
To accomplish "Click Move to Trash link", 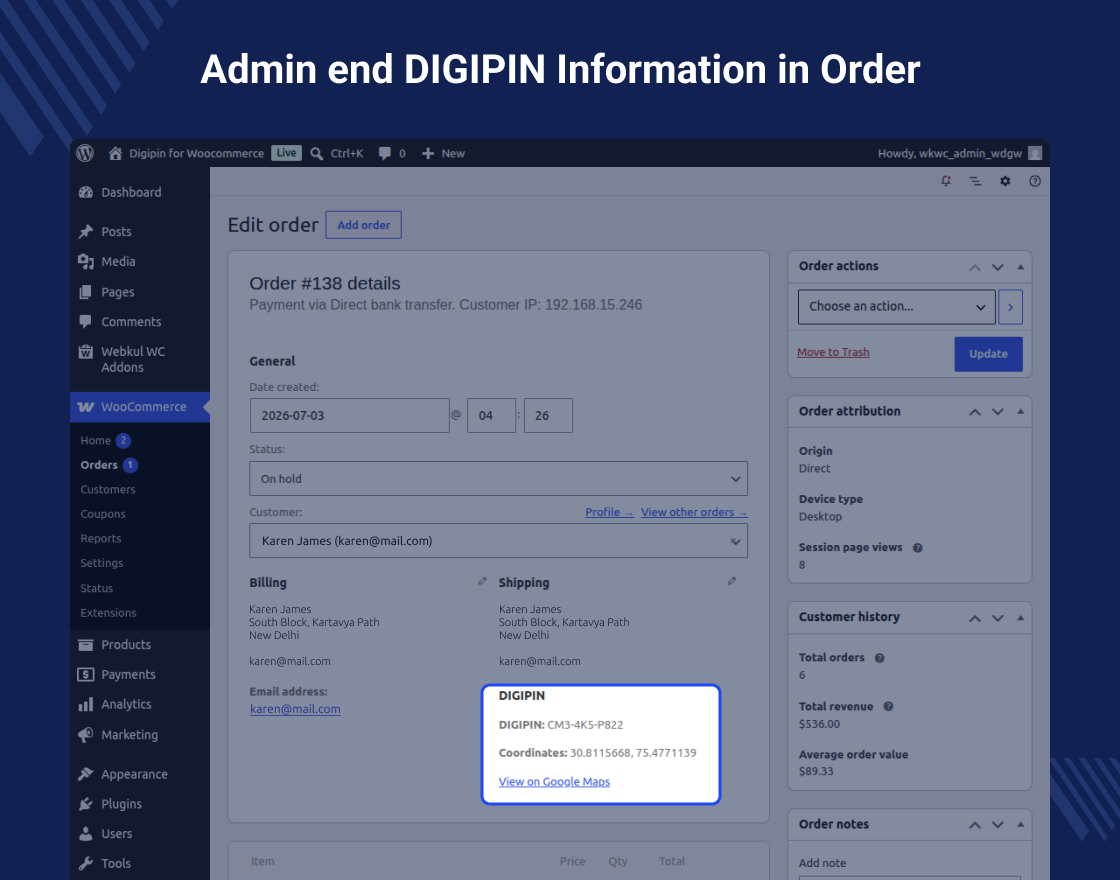I will click(x=833, y=352).
